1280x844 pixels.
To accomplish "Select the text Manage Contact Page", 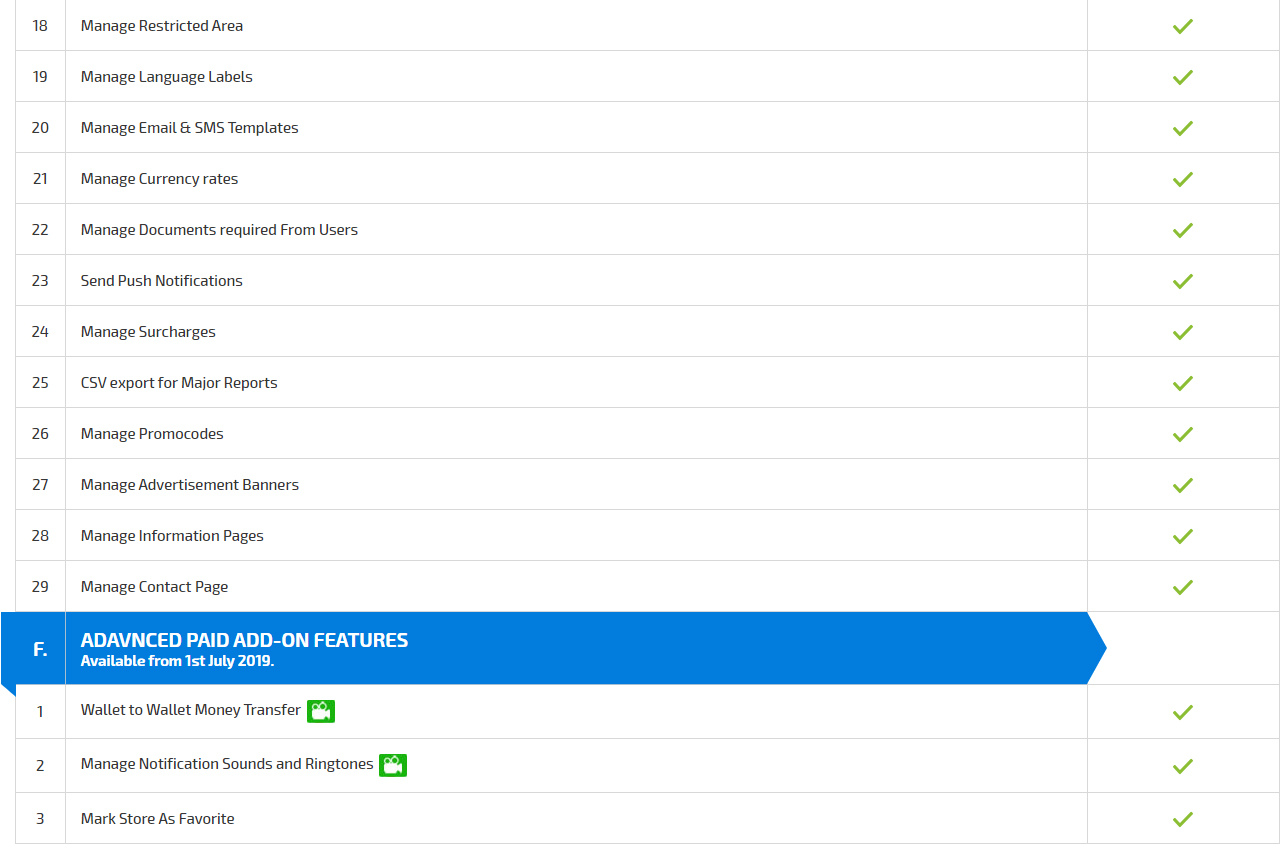I will click(x=155, y=587).
